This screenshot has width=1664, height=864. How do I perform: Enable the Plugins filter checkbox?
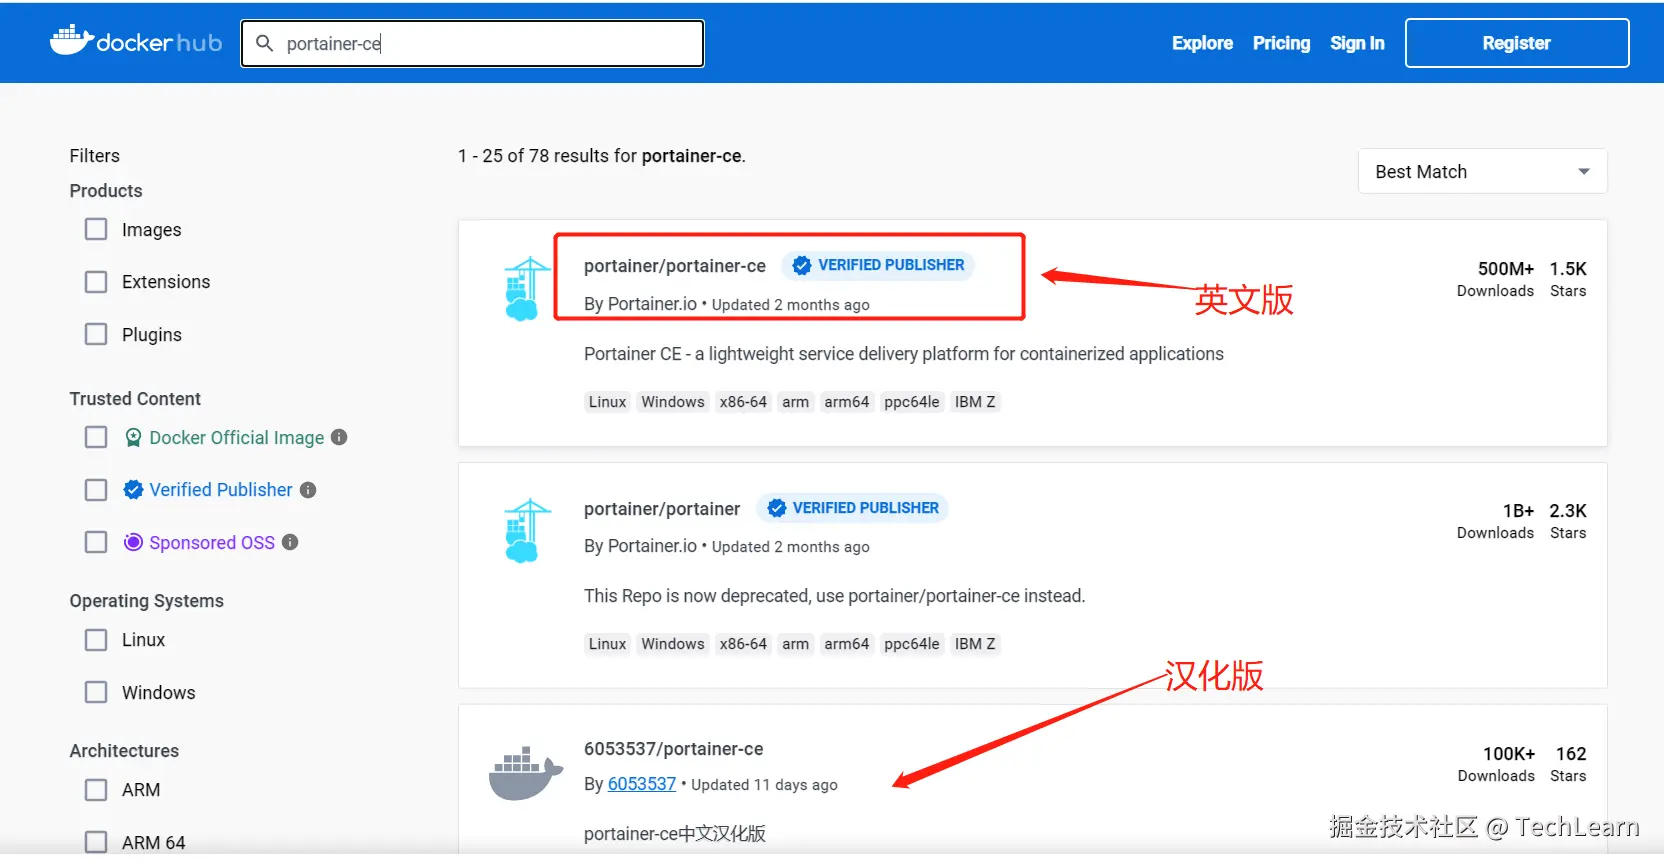click(x=96, y=334)
